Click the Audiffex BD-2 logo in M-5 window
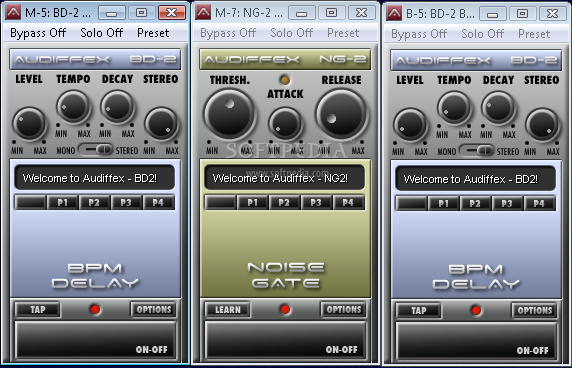 click(x=95, y=59)
